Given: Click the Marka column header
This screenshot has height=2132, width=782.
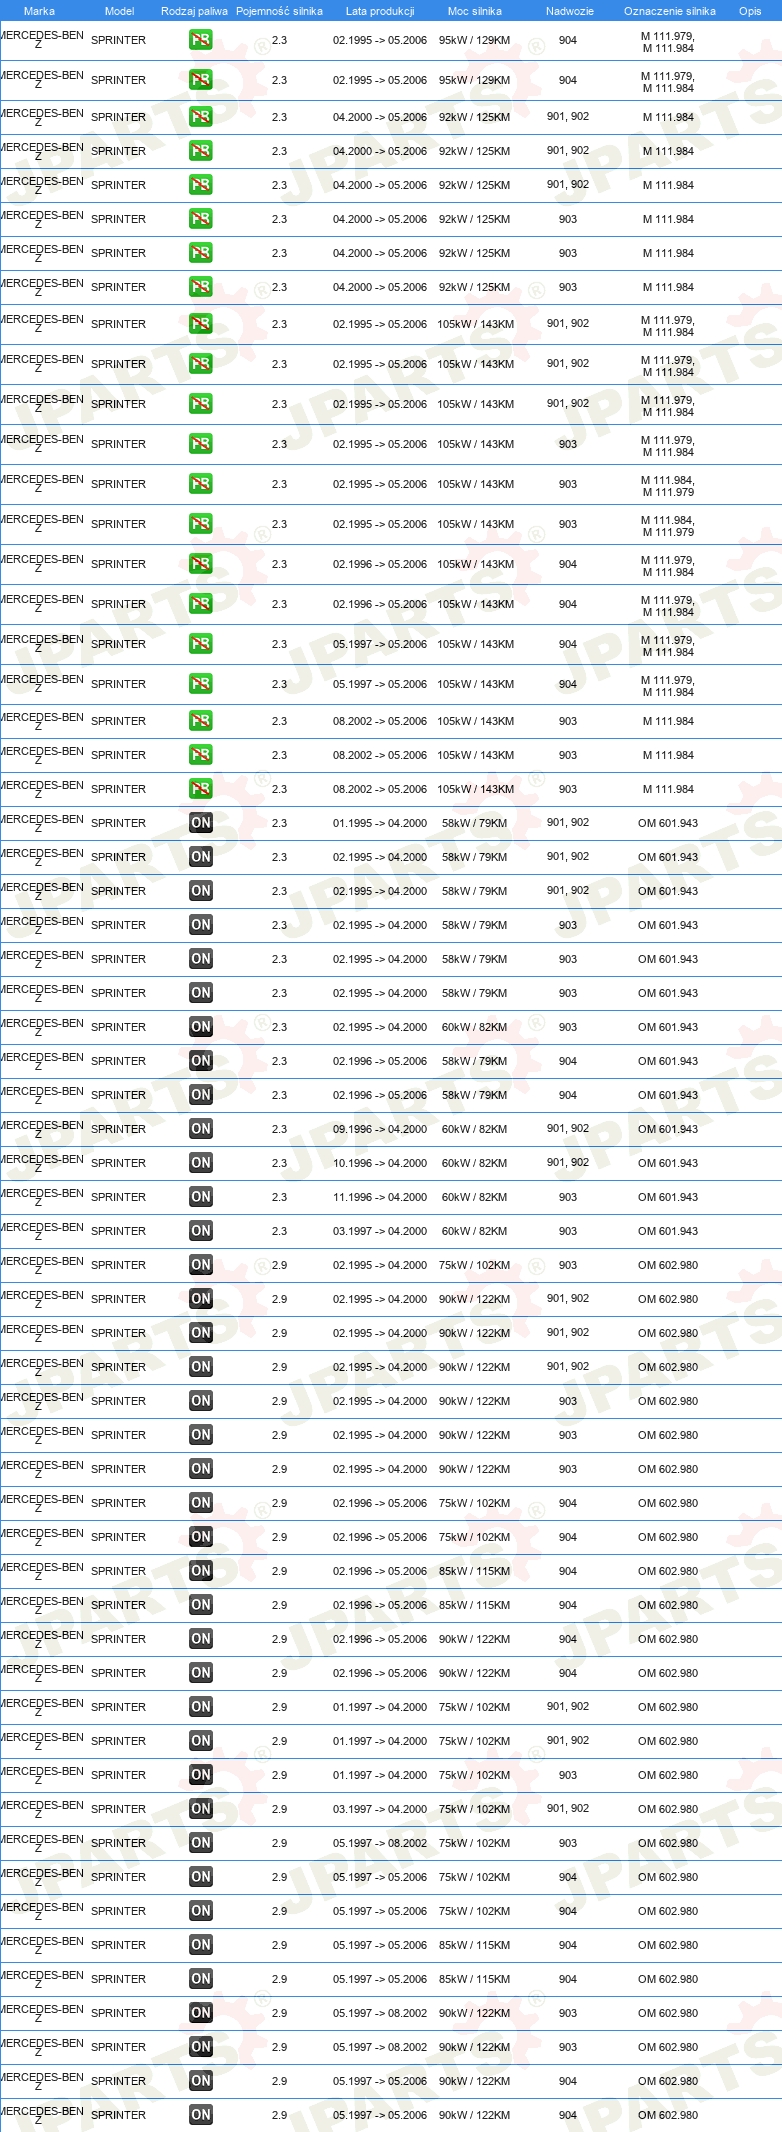Looking at the screenshot, I should [x=39, y=11].
